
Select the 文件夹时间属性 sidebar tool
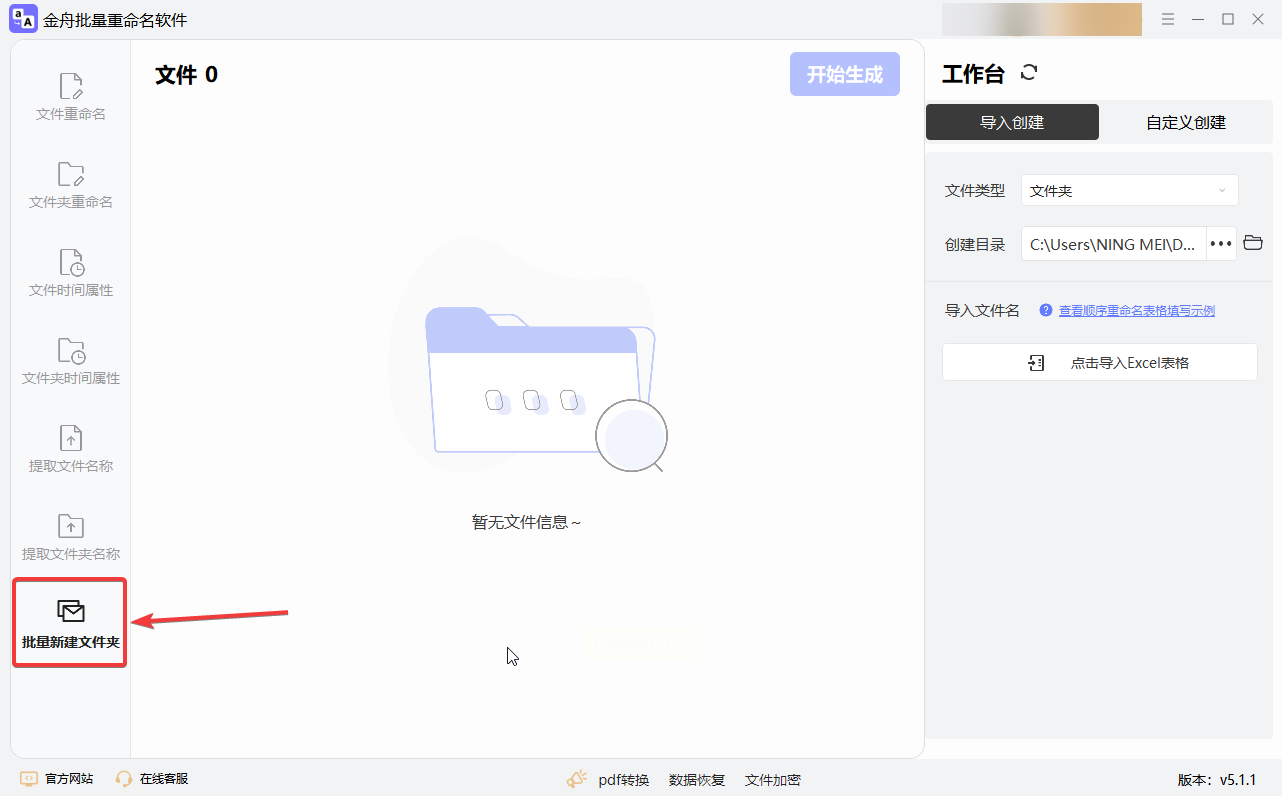(x=70, y=361)
